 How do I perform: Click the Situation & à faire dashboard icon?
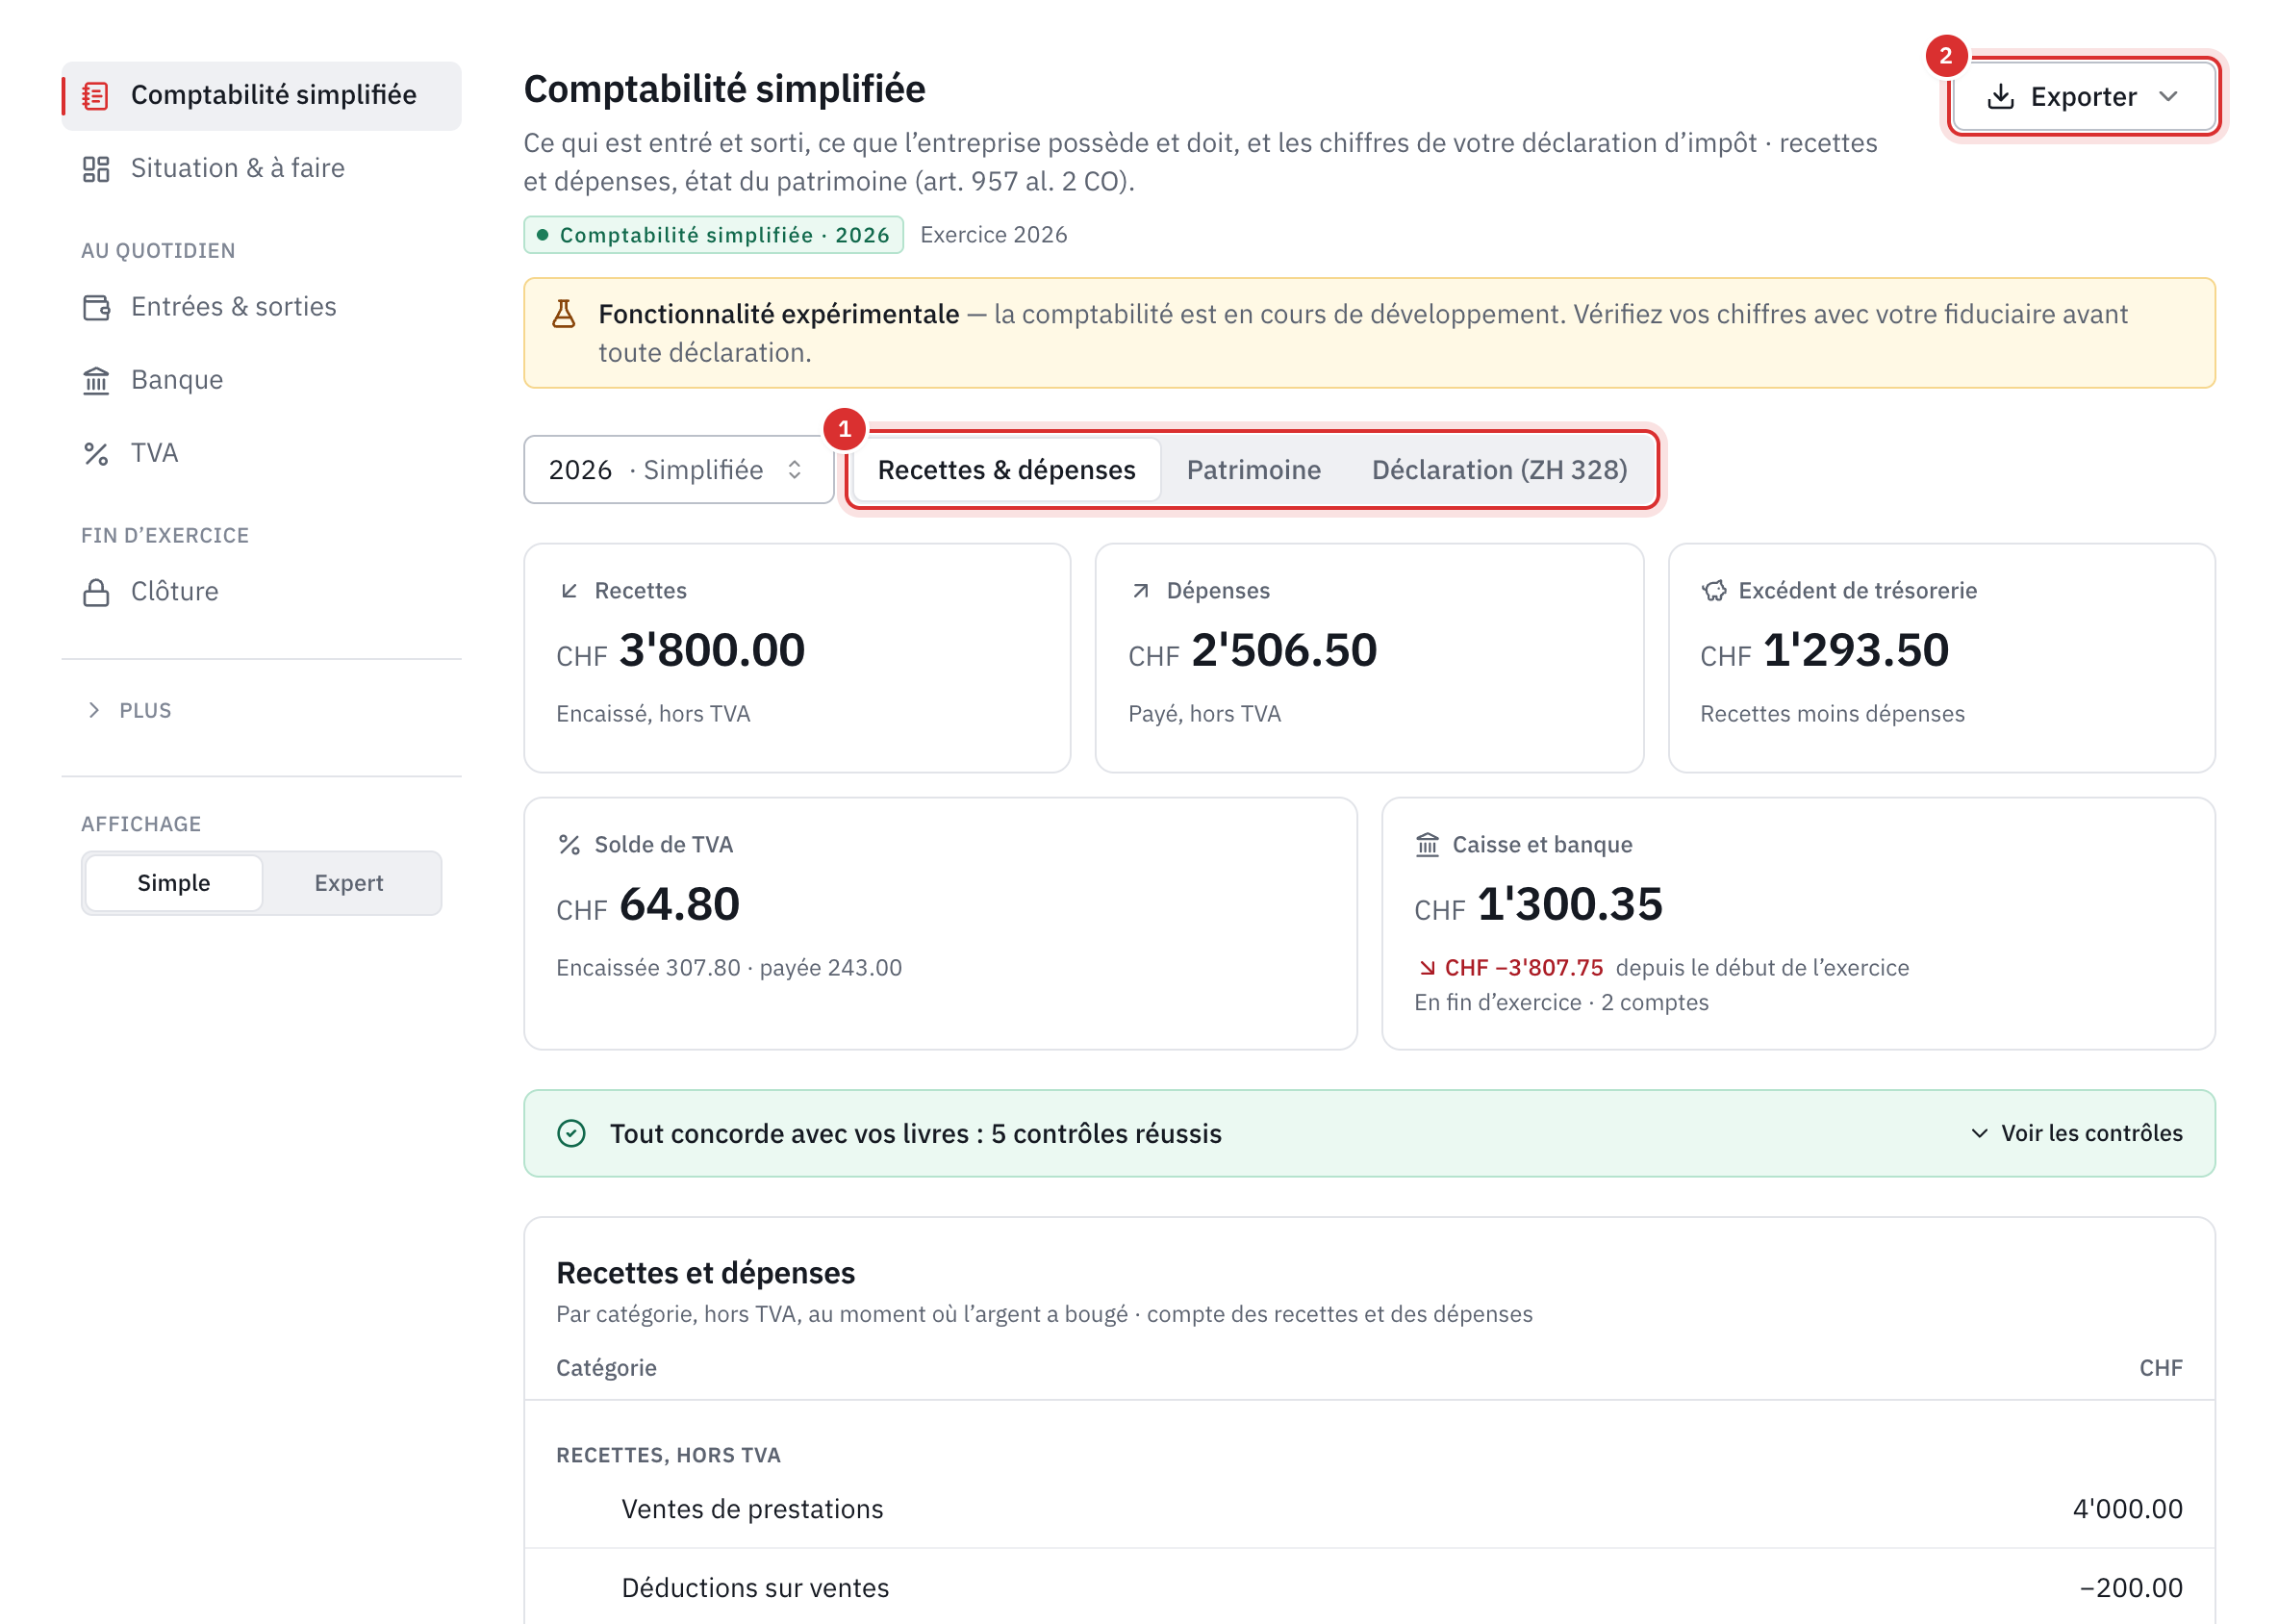pos(95,168)
